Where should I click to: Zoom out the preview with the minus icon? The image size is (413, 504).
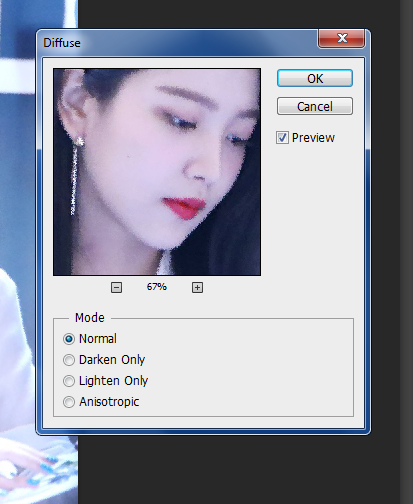(116, 287)
